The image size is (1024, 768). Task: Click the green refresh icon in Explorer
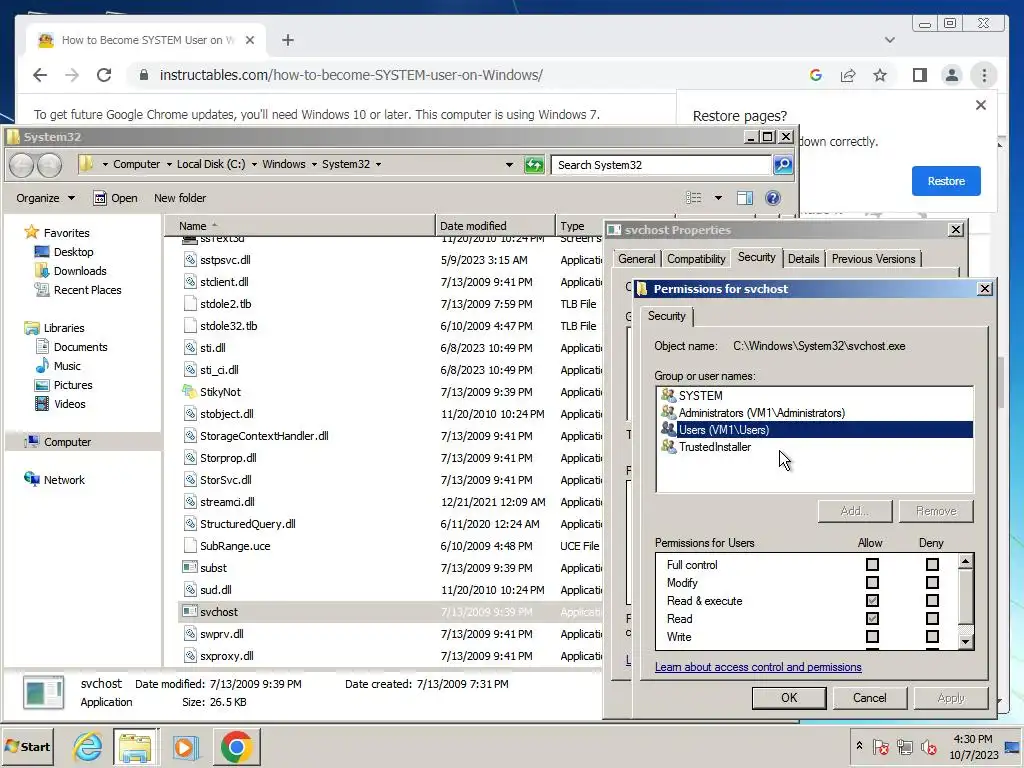tap(534, 165)
